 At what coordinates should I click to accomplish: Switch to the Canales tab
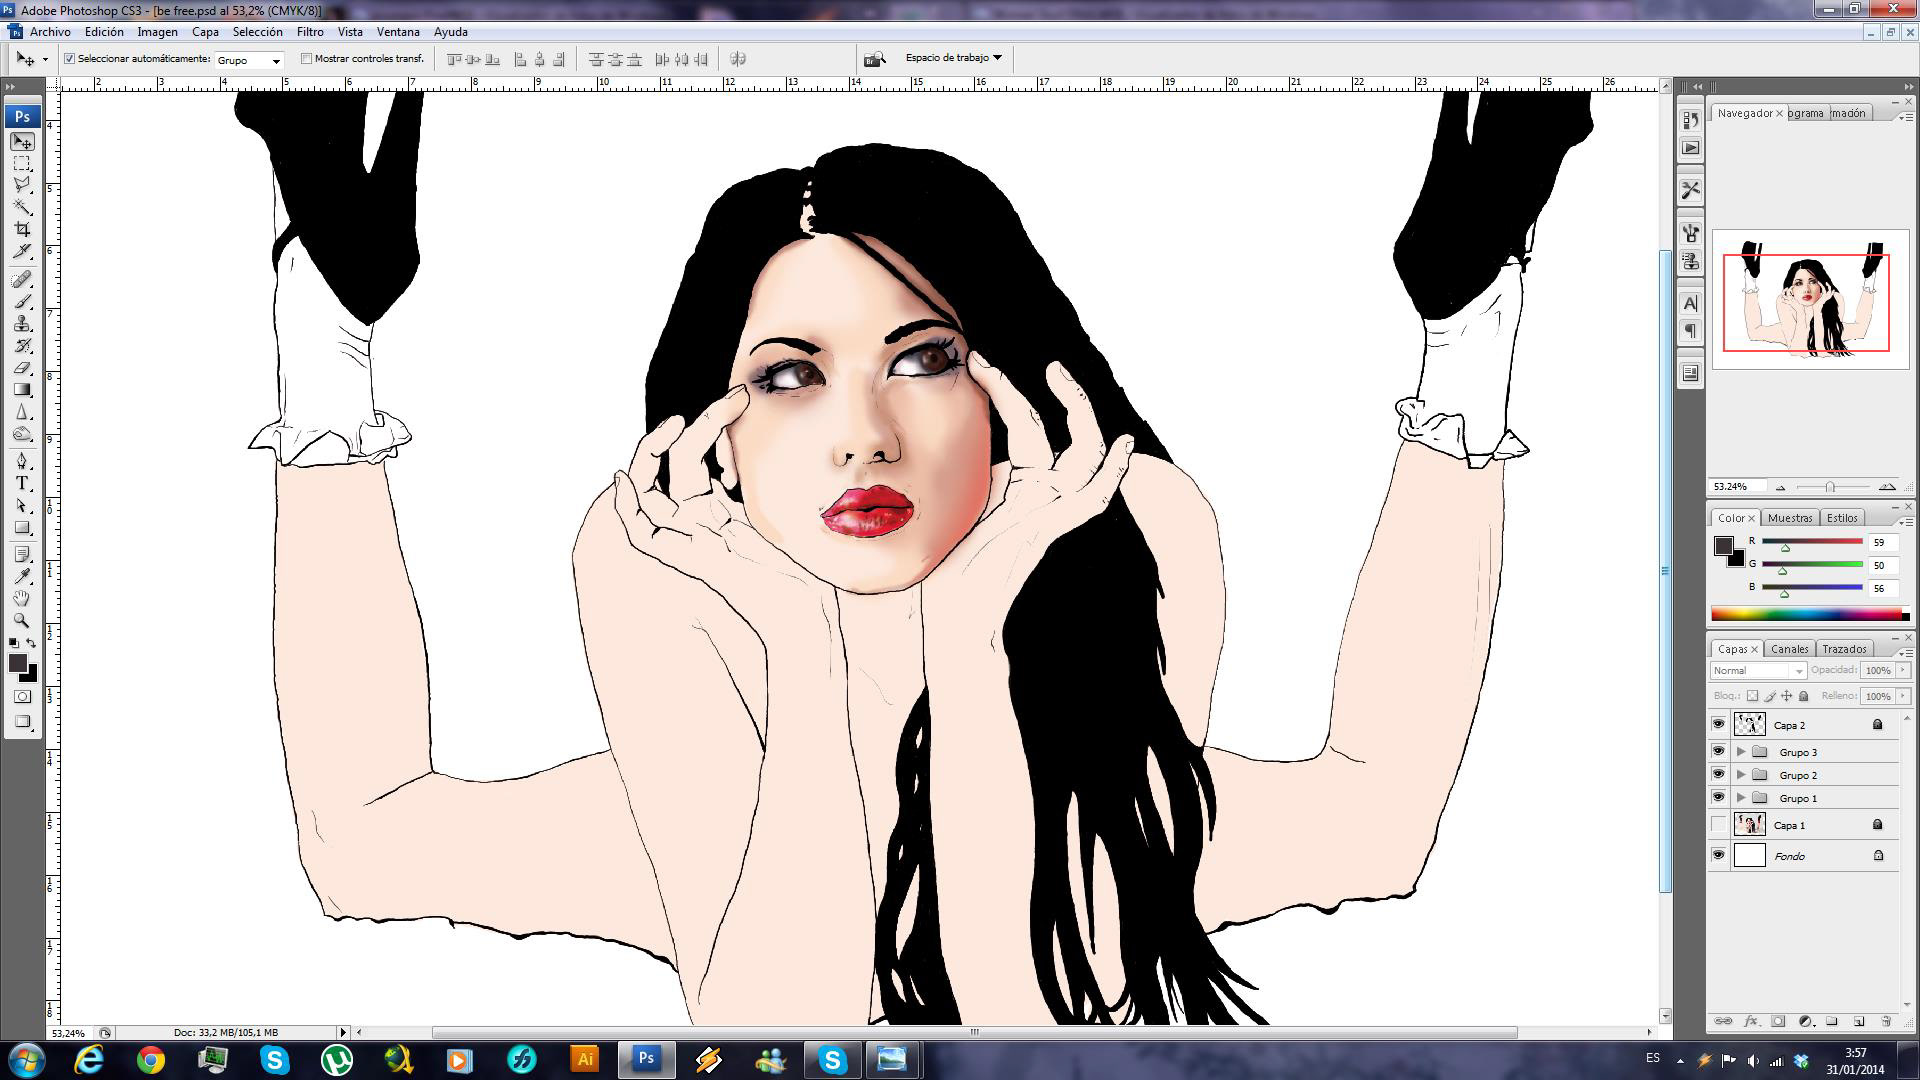tap(1789, 649)
